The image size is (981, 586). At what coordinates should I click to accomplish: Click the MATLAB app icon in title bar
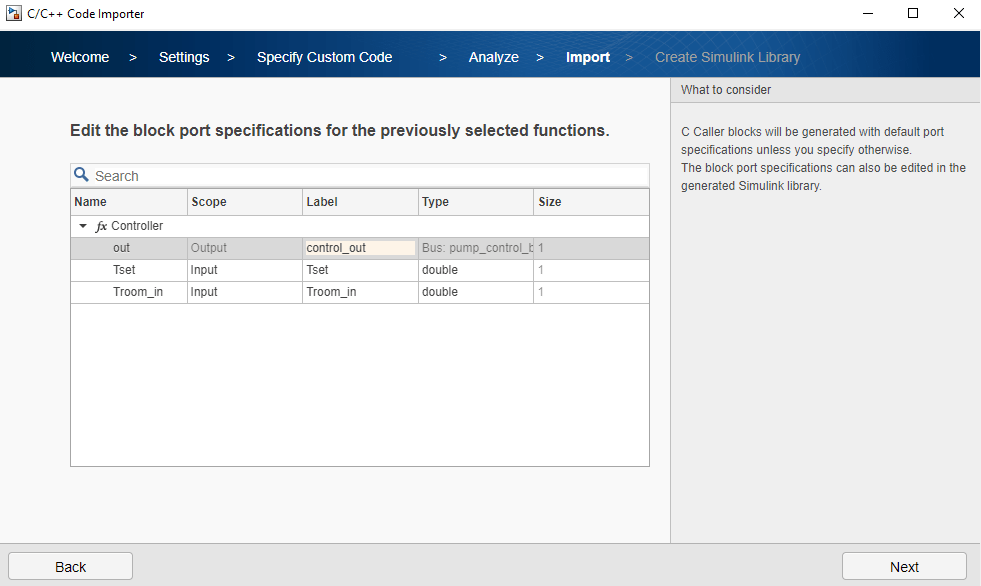(15, 14)
